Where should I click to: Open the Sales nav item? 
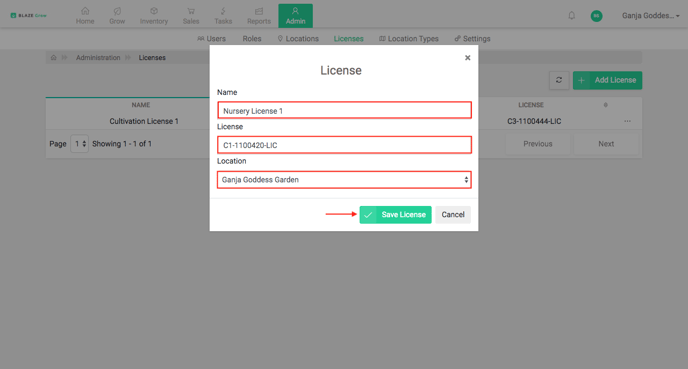point(191,16)
